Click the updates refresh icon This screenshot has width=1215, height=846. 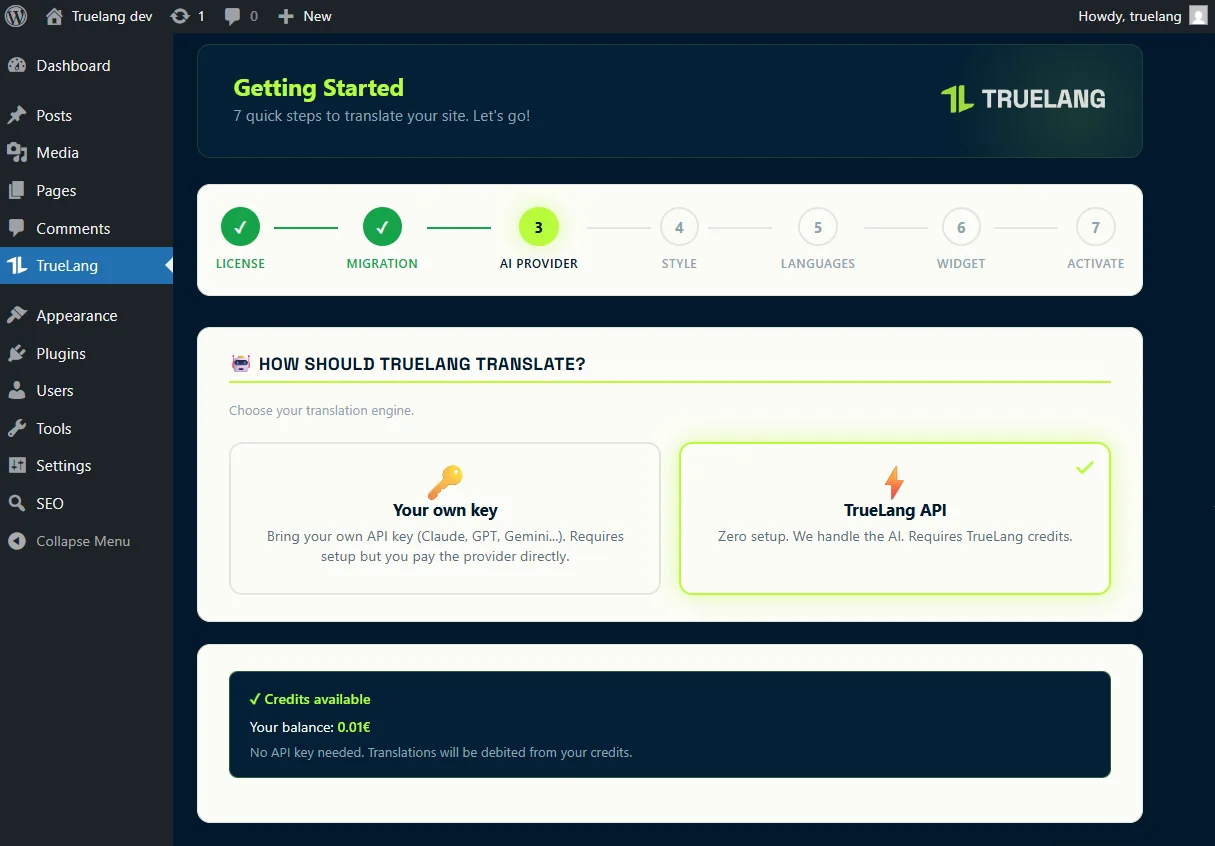click(180, 16)
